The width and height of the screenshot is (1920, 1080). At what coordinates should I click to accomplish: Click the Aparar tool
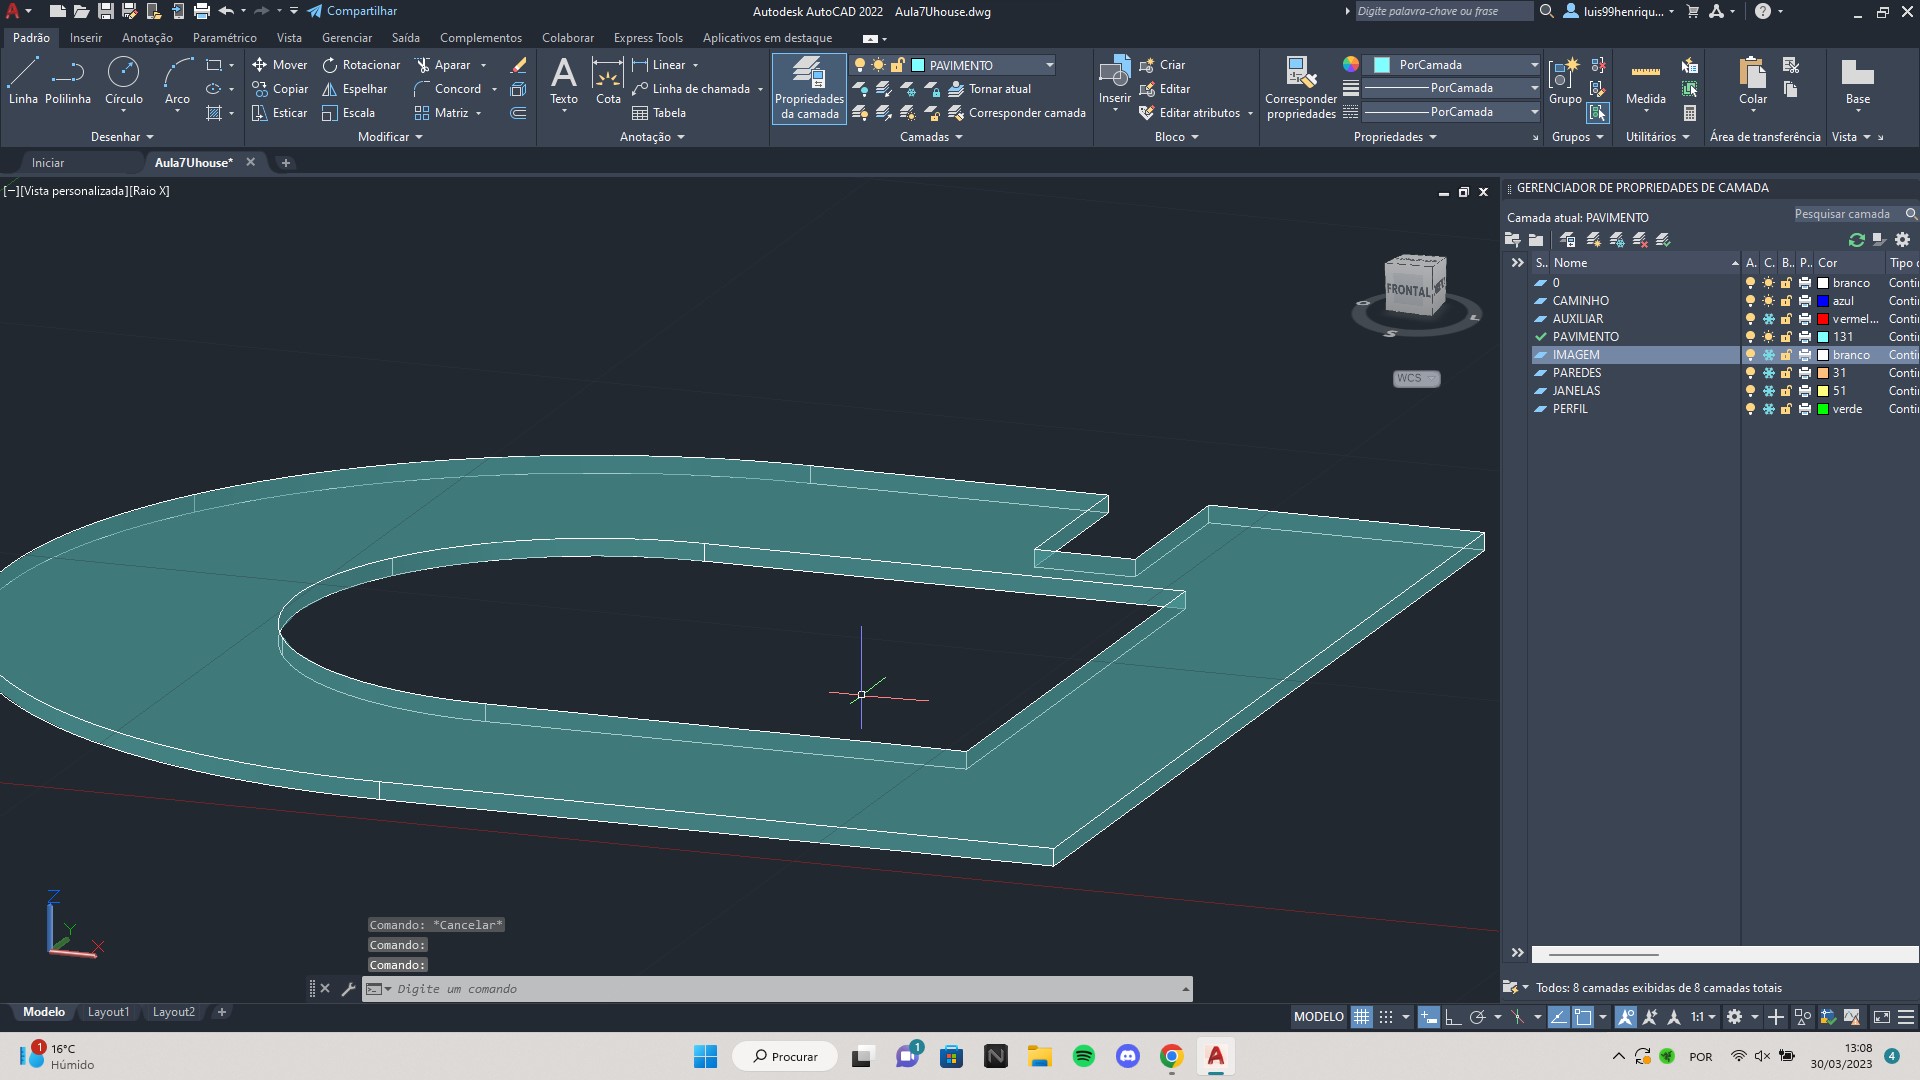[x=442, y=65]
